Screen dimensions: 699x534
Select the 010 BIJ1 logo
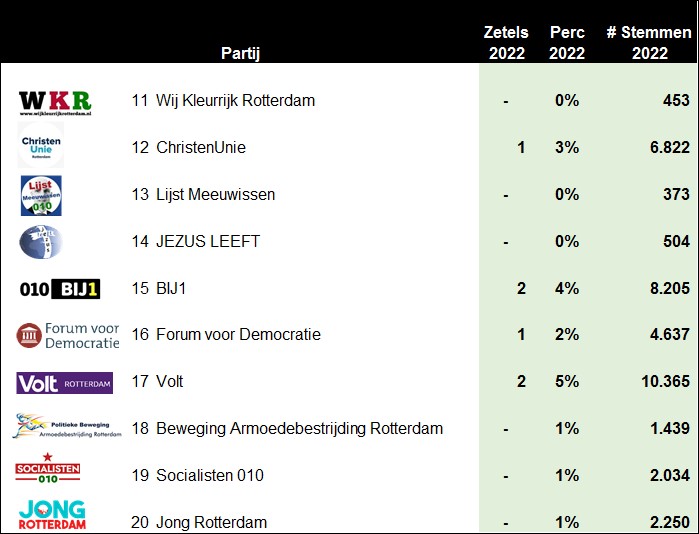coord(60,289)
